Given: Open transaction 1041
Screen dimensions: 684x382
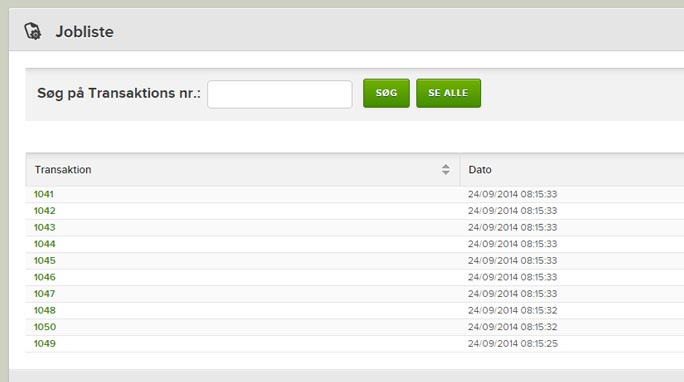Looking at the screenshot, I should click(x=44, y=194).
